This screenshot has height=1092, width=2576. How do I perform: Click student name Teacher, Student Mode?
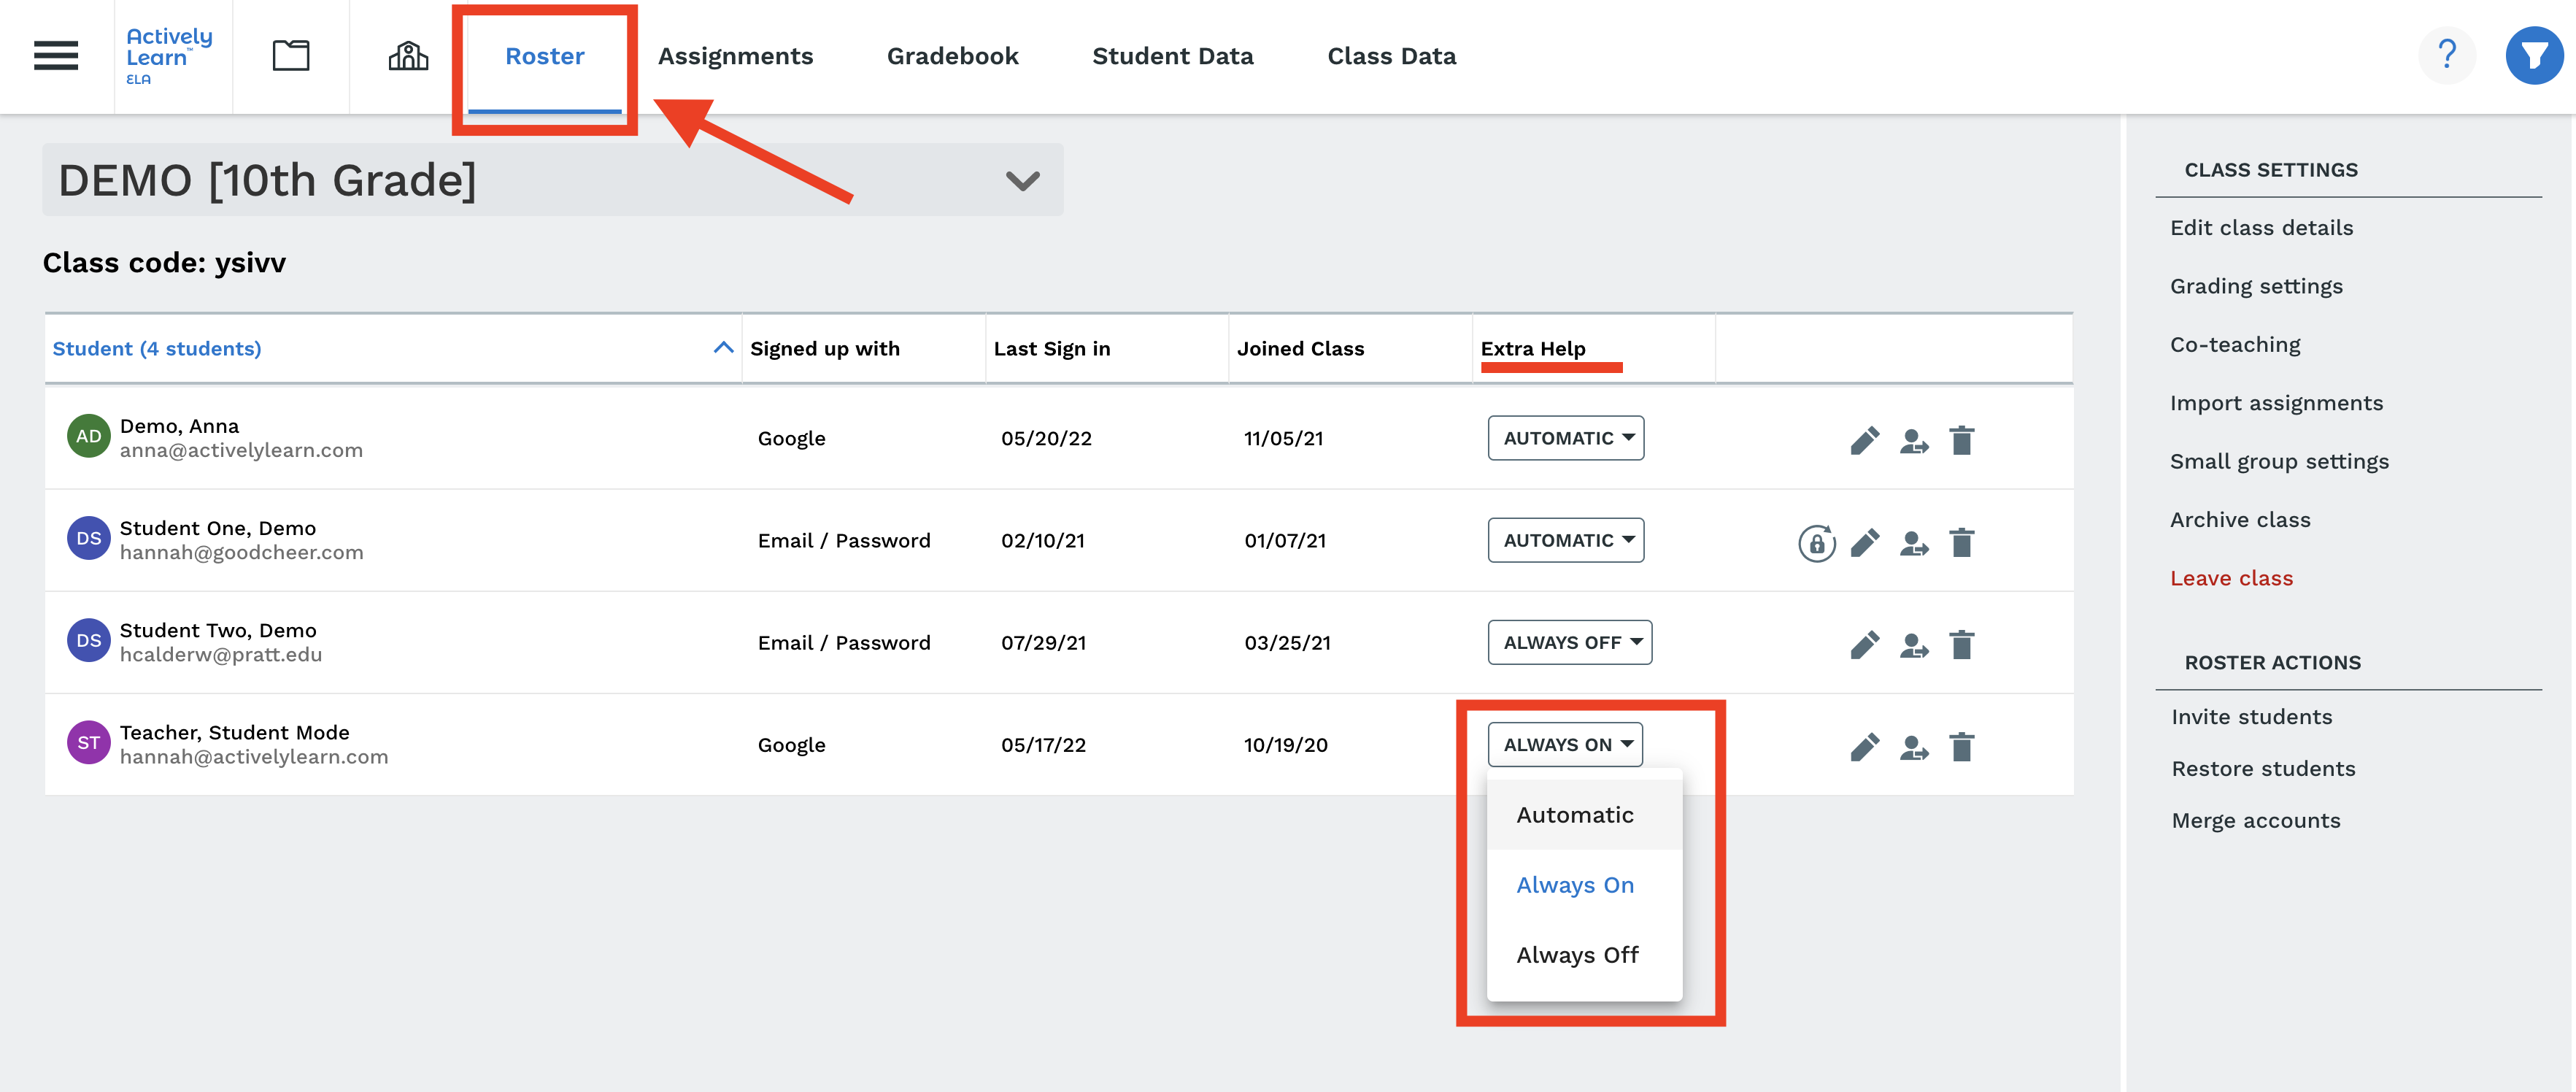coord(234,732)
